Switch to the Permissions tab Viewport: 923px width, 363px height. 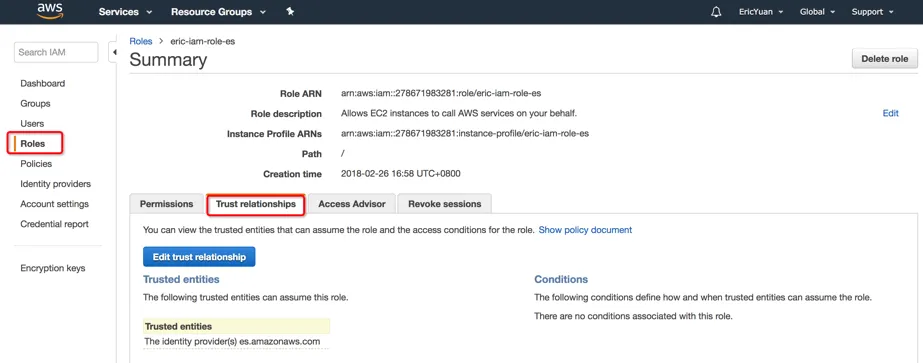click(167, 204)
